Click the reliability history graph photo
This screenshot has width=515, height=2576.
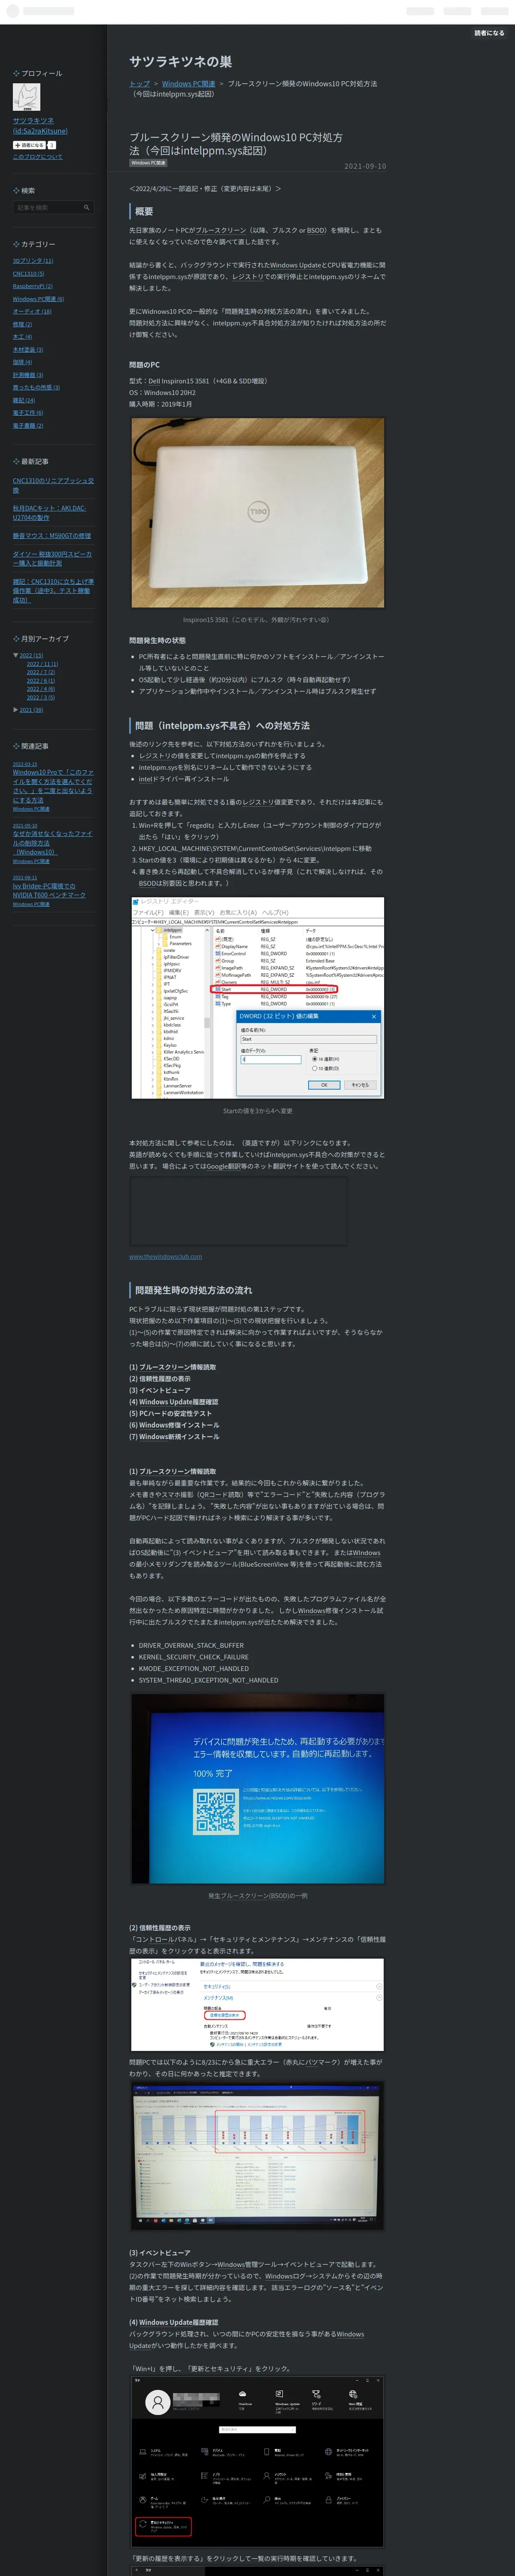(x=258, y=2156)
